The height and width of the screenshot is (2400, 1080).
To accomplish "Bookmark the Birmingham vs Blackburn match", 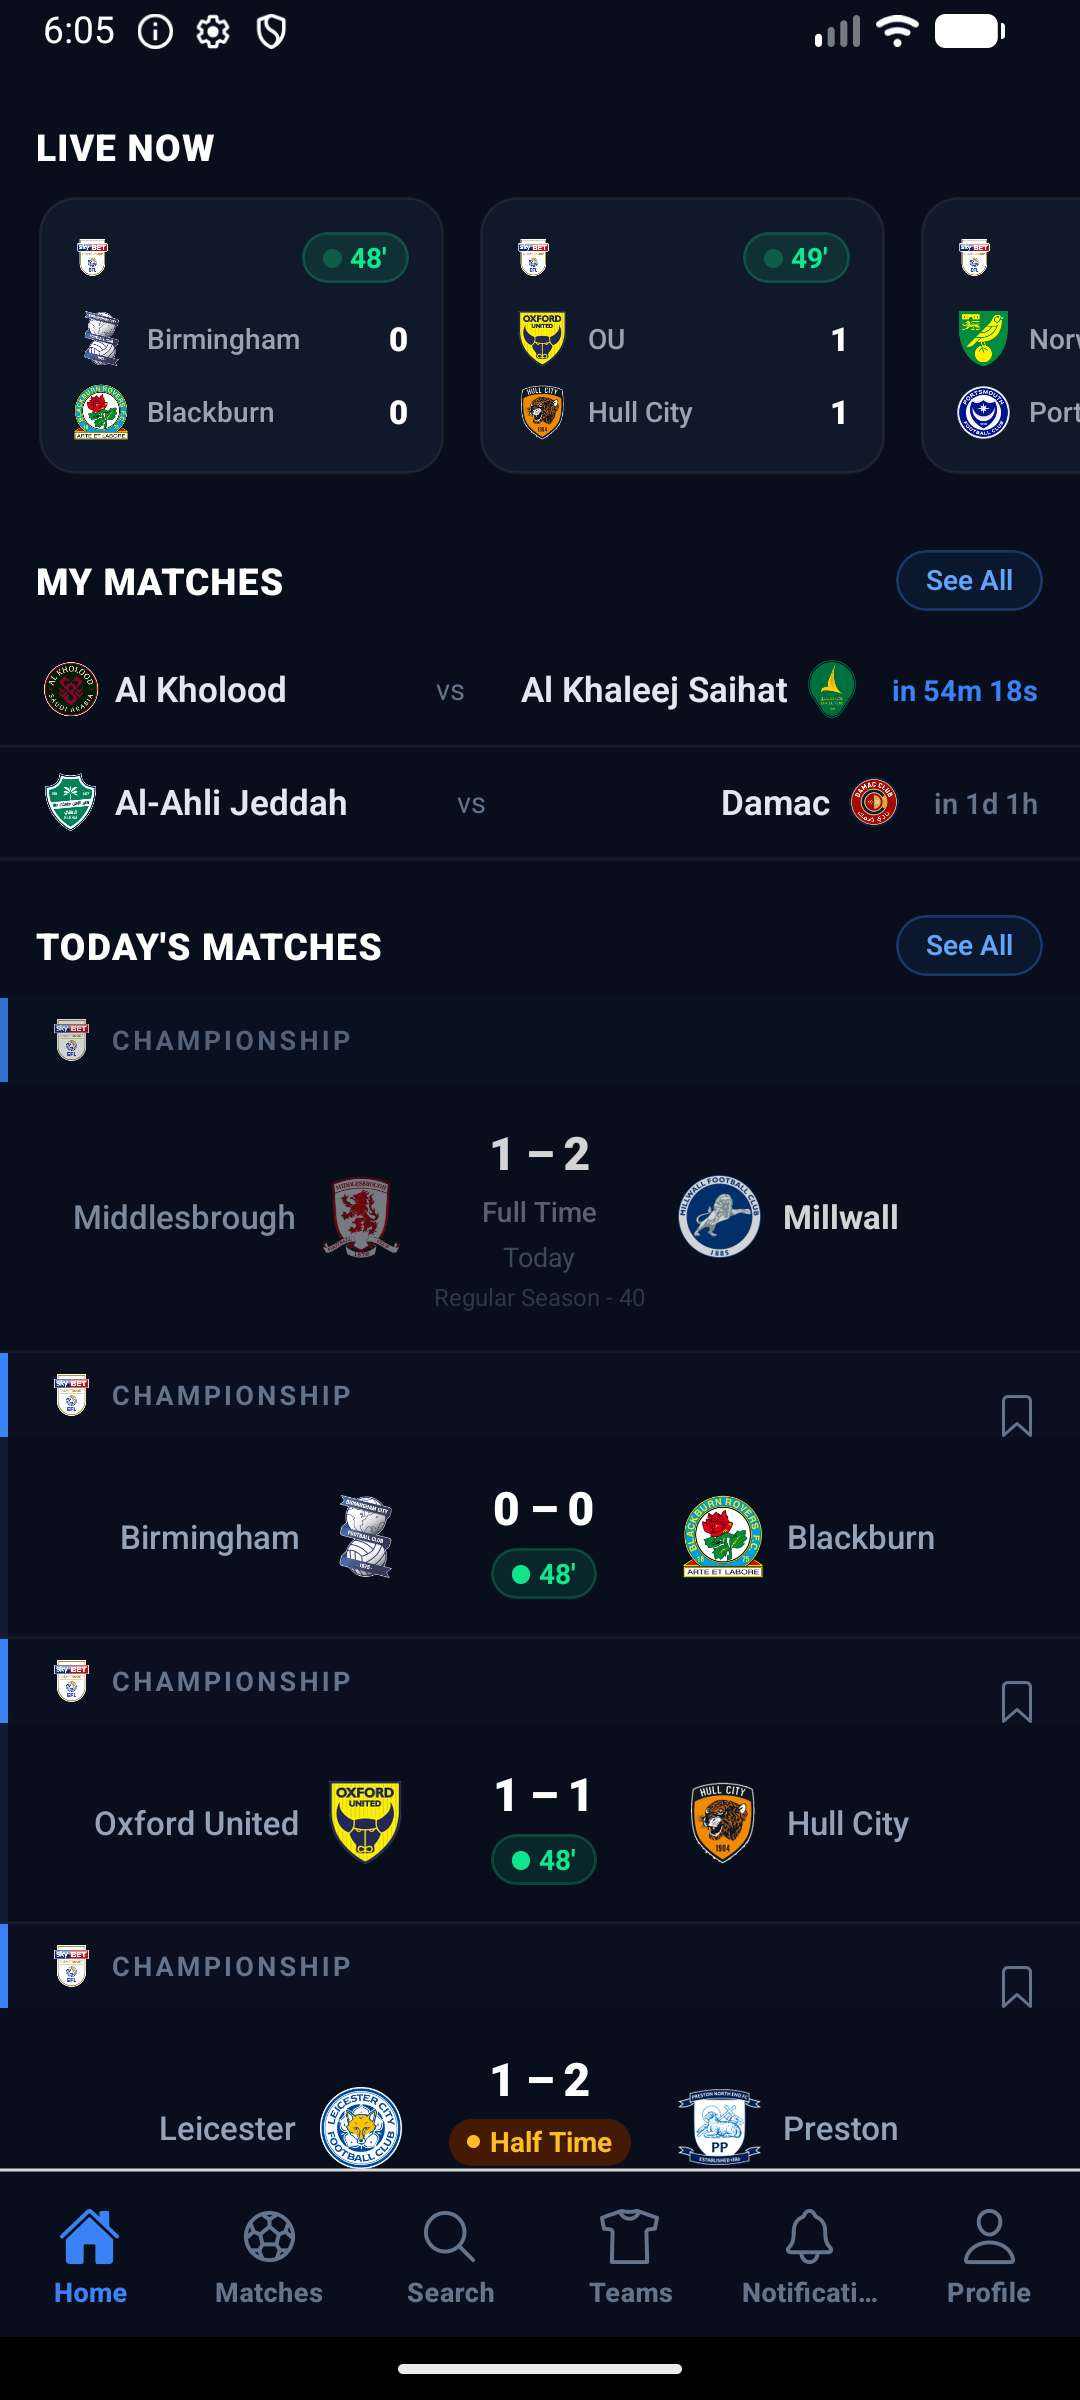I will pyautogui.click(x=1018, y=1413).
